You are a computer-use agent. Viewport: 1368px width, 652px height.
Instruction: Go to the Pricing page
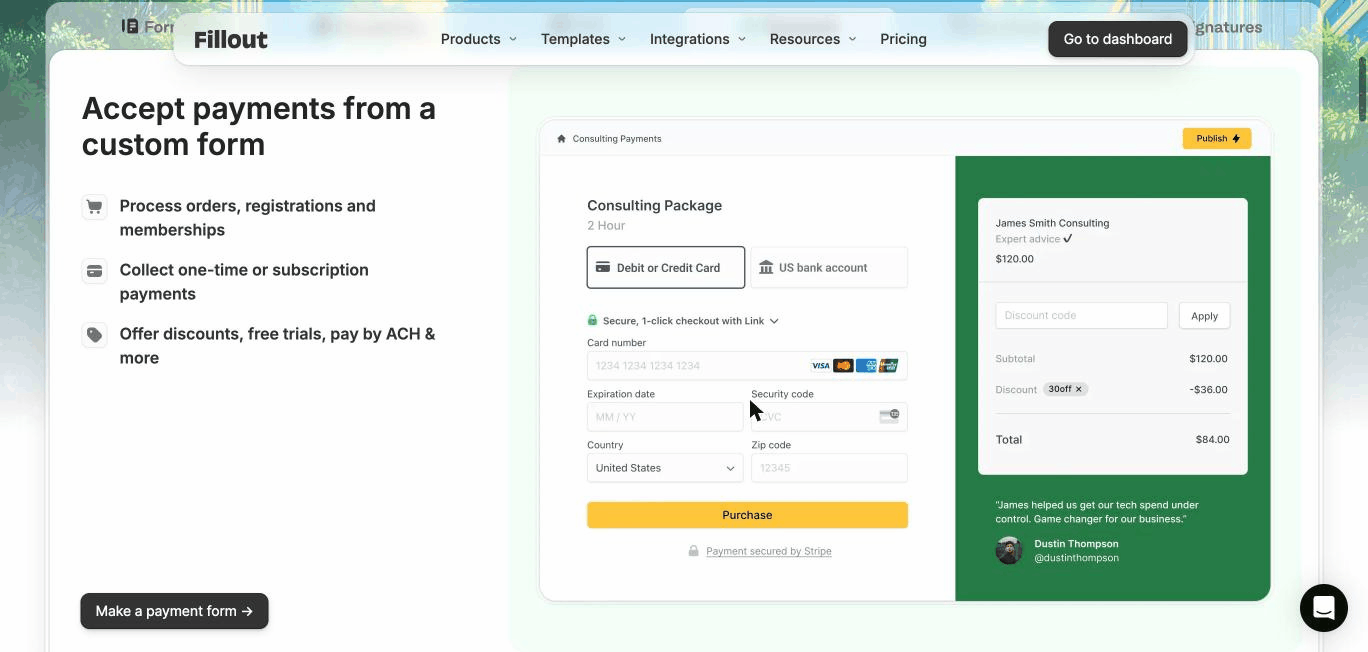903,39
